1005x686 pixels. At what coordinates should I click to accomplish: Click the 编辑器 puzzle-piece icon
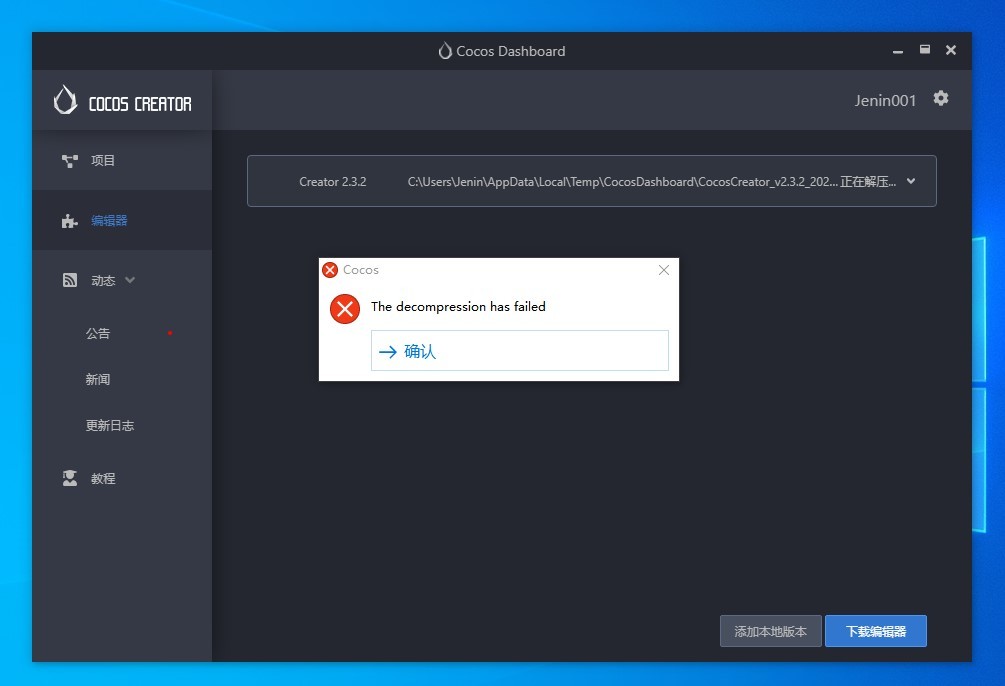(x=69, y=221)
